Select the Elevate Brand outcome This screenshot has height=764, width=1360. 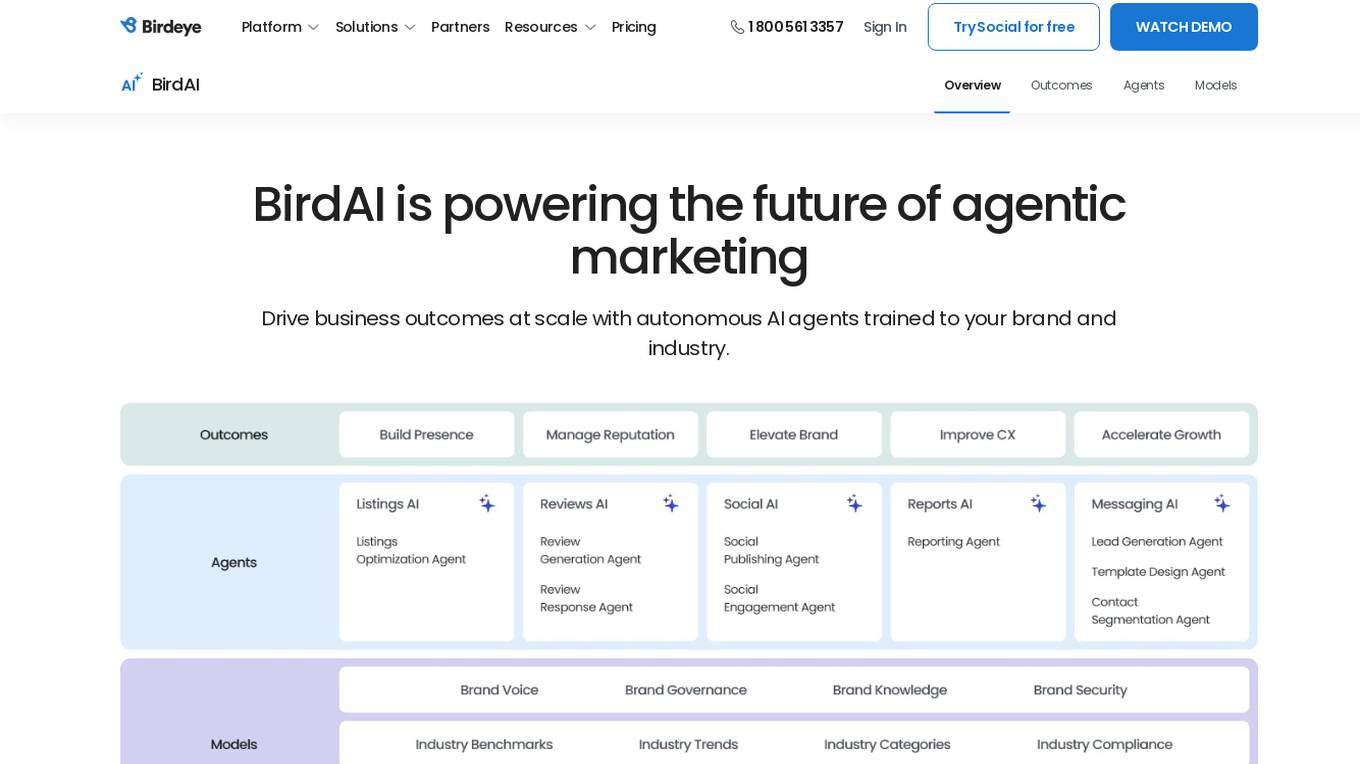click(794, 435)
